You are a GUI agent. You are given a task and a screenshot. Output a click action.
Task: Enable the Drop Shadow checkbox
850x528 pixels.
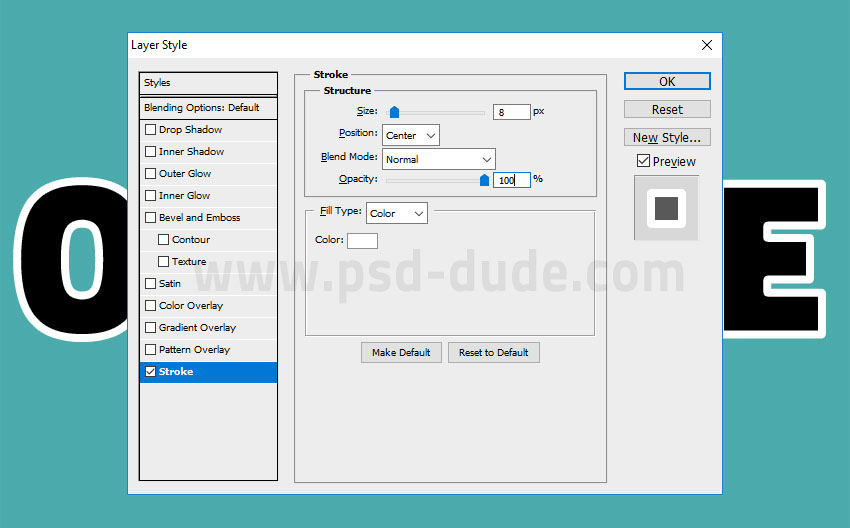click(151, 130)
